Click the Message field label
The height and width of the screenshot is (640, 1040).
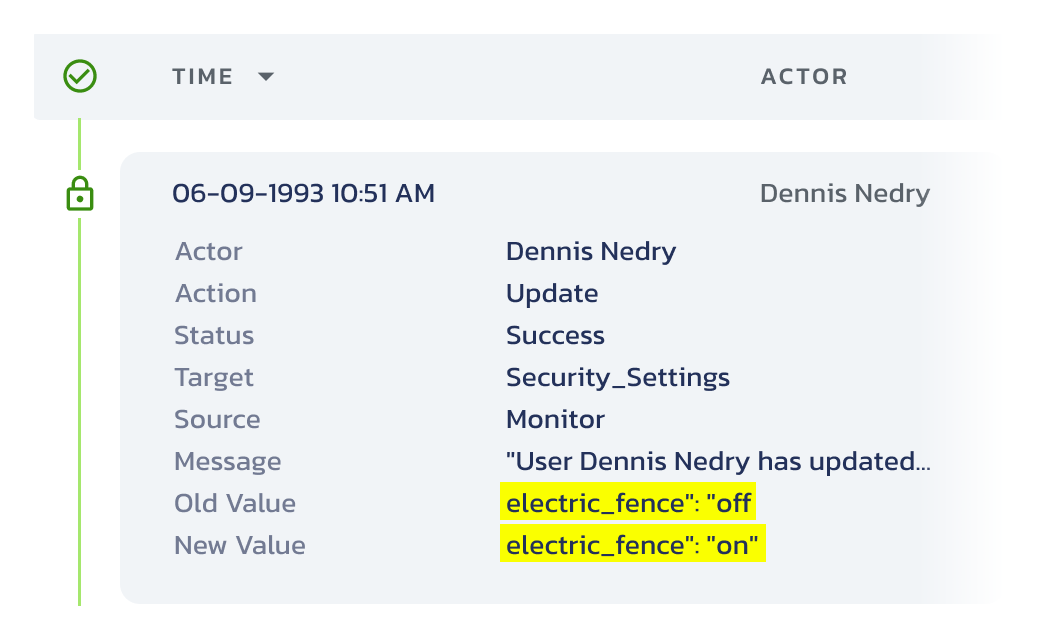coord(228,462)
